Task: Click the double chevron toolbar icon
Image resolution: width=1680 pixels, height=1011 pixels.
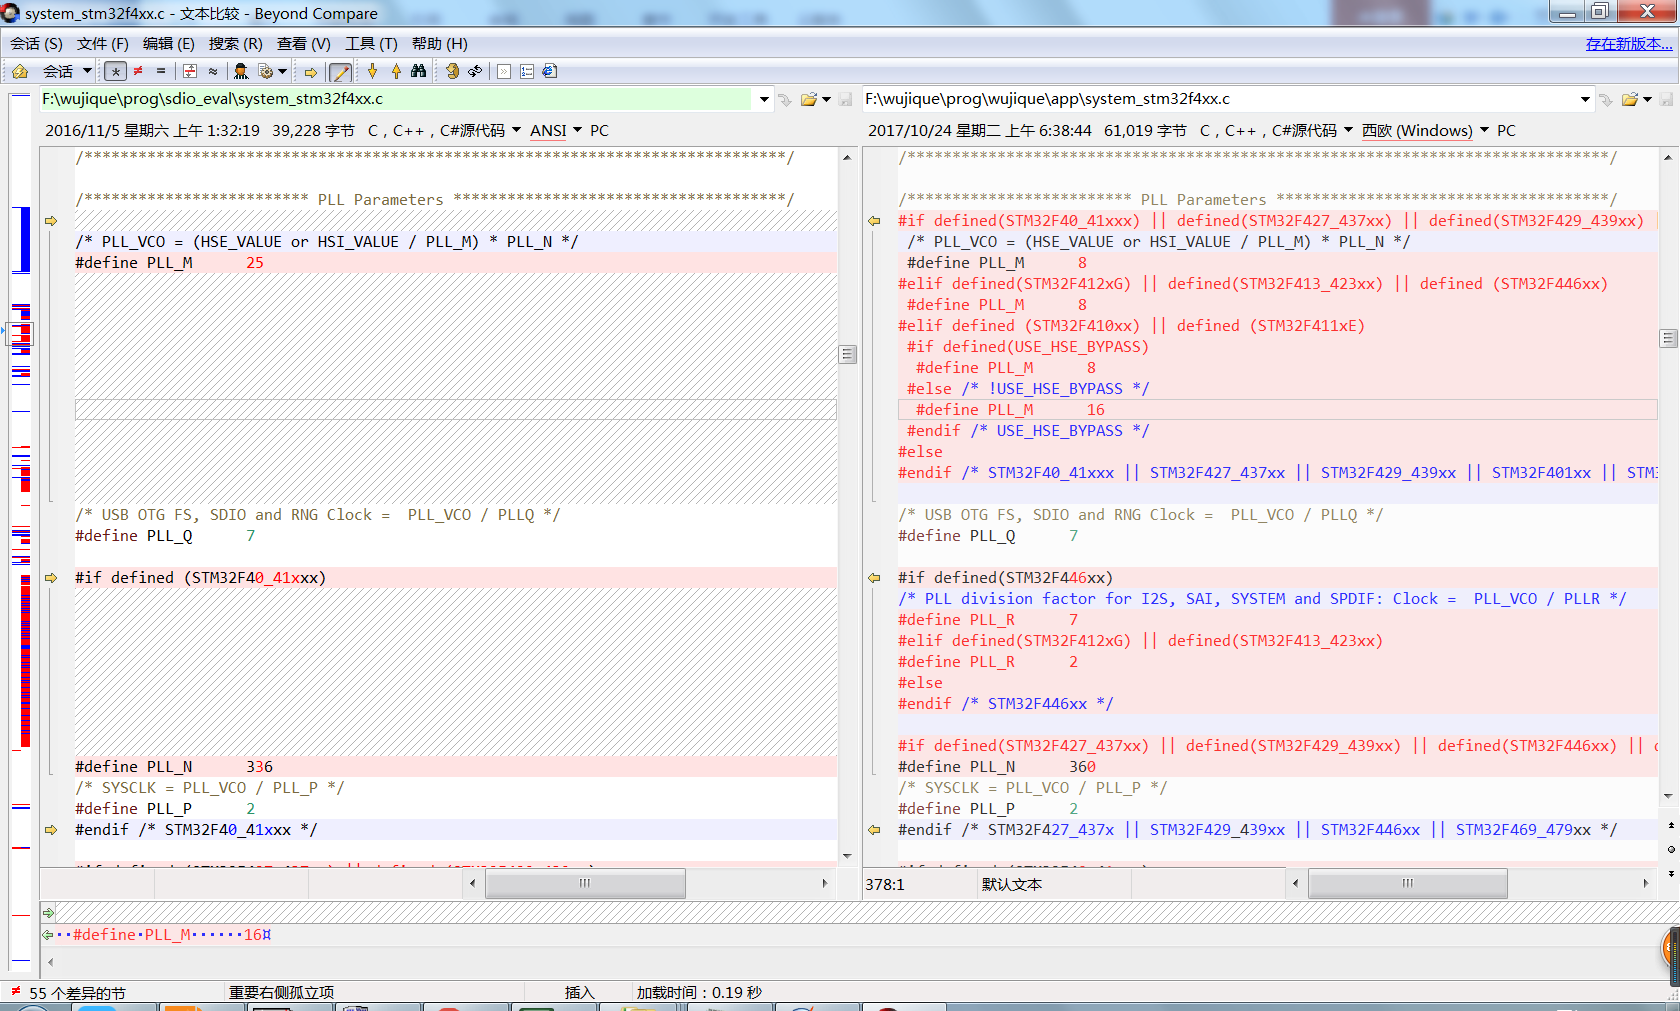Action: [504, 71]
